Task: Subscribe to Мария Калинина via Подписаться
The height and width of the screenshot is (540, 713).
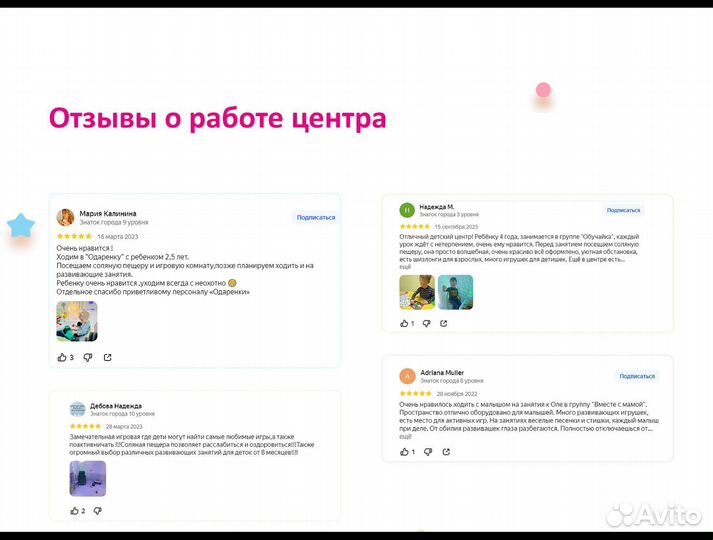Action: pyautogui.click(x=316, y=217)
